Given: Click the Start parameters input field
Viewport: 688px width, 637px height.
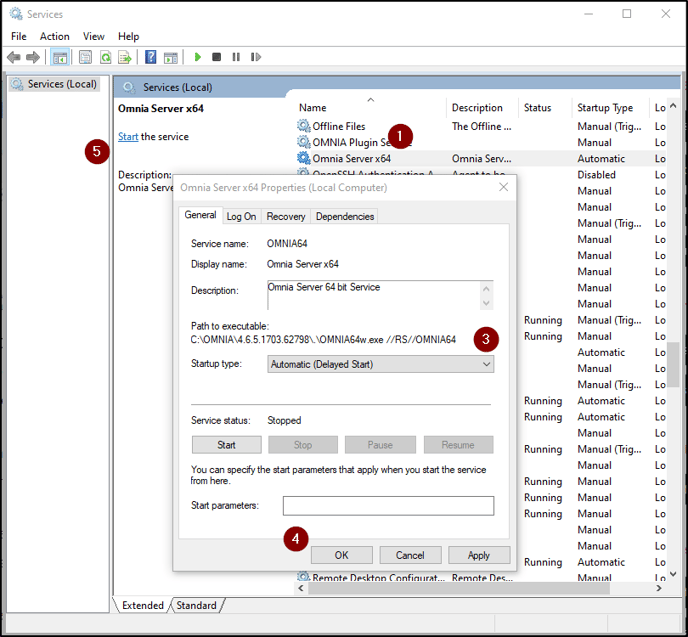Looking at the screenshot, I should click(x=388, y=506).
